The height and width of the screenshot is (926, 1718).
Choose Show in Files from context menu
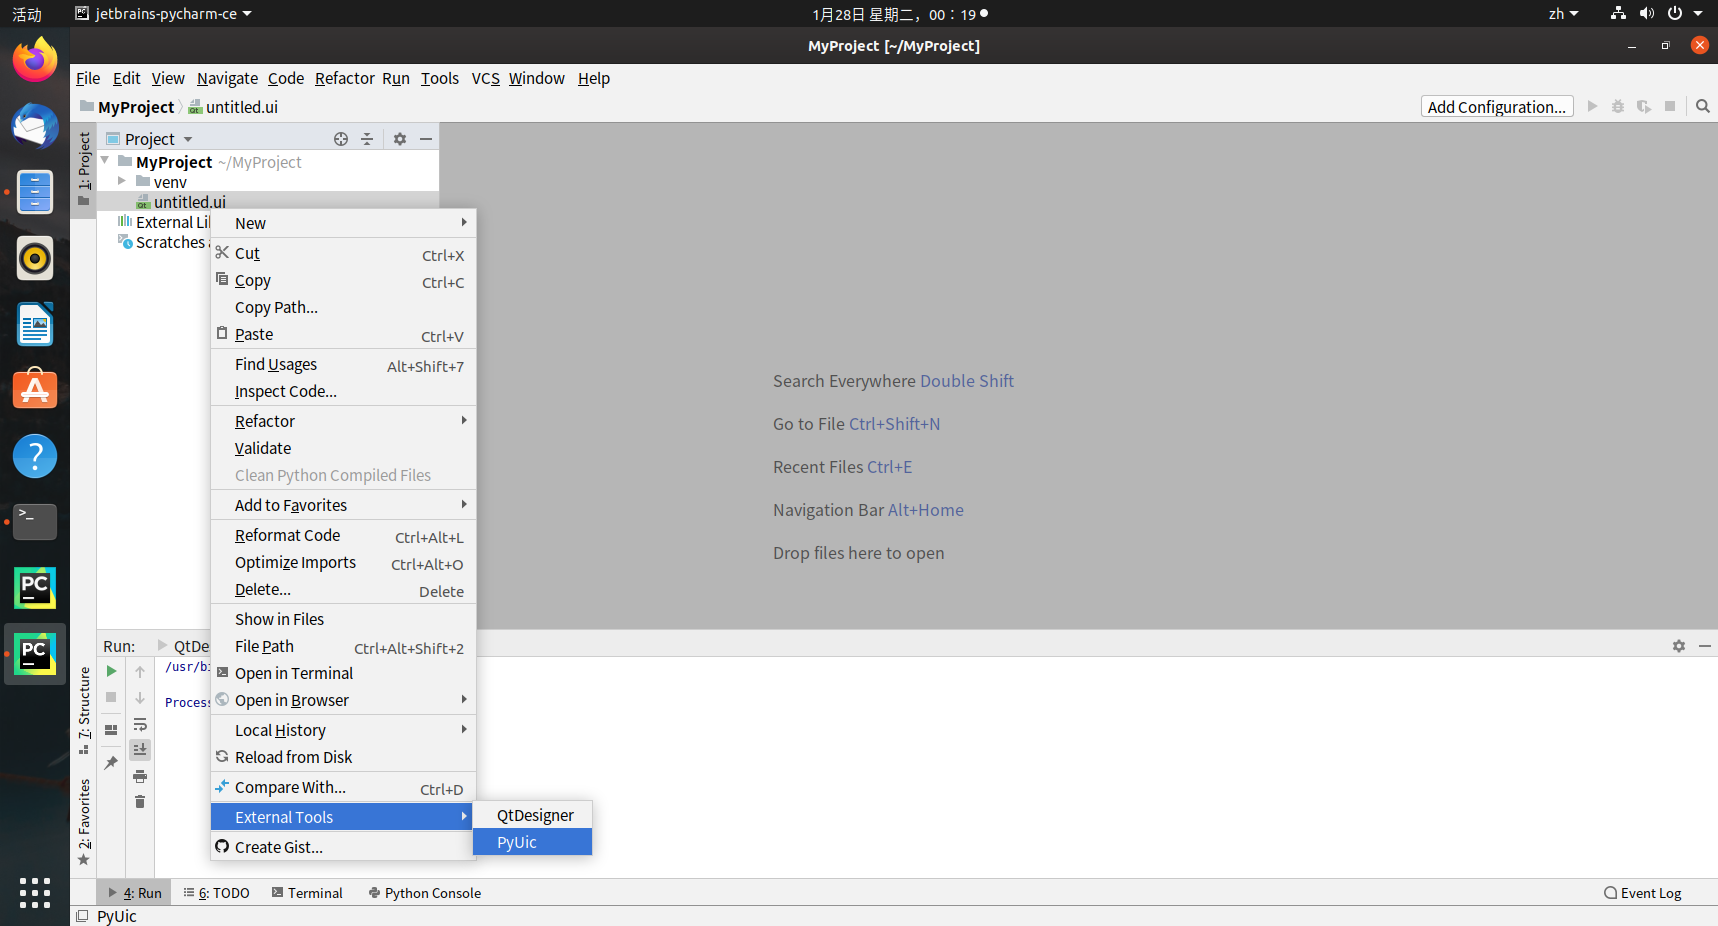[343, 619]
